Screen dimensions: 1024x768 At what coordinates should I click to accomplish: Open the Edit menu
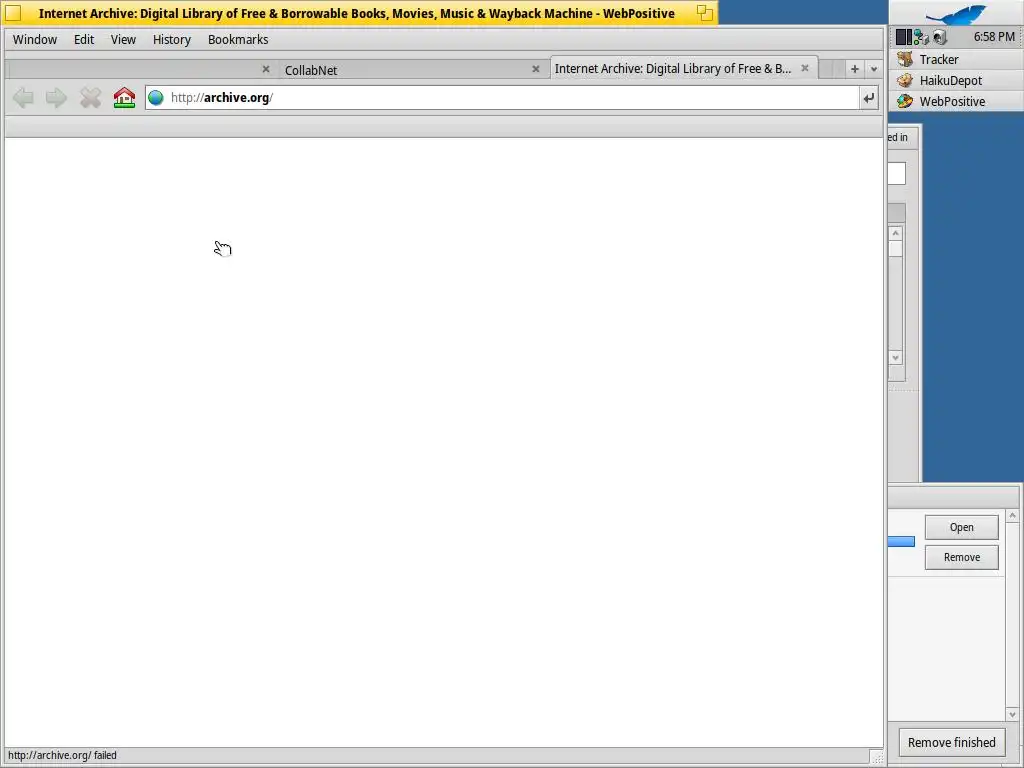[84, 39]
